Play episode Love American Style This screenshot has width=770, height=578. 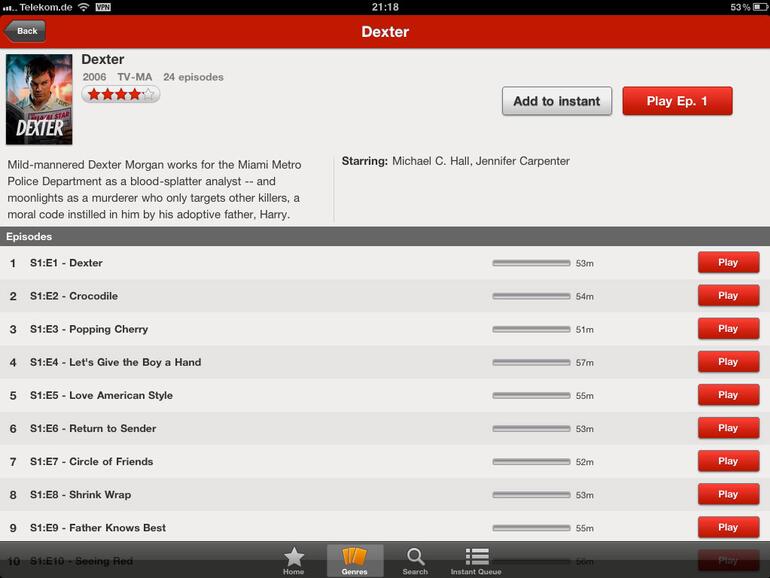(728, 395)
